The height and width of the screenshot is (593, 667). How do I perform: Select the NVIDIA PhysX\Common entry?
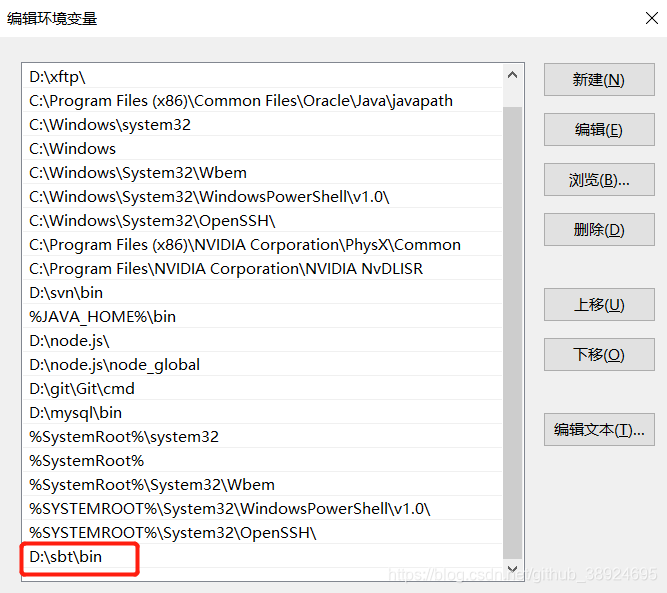pos(262,245)
